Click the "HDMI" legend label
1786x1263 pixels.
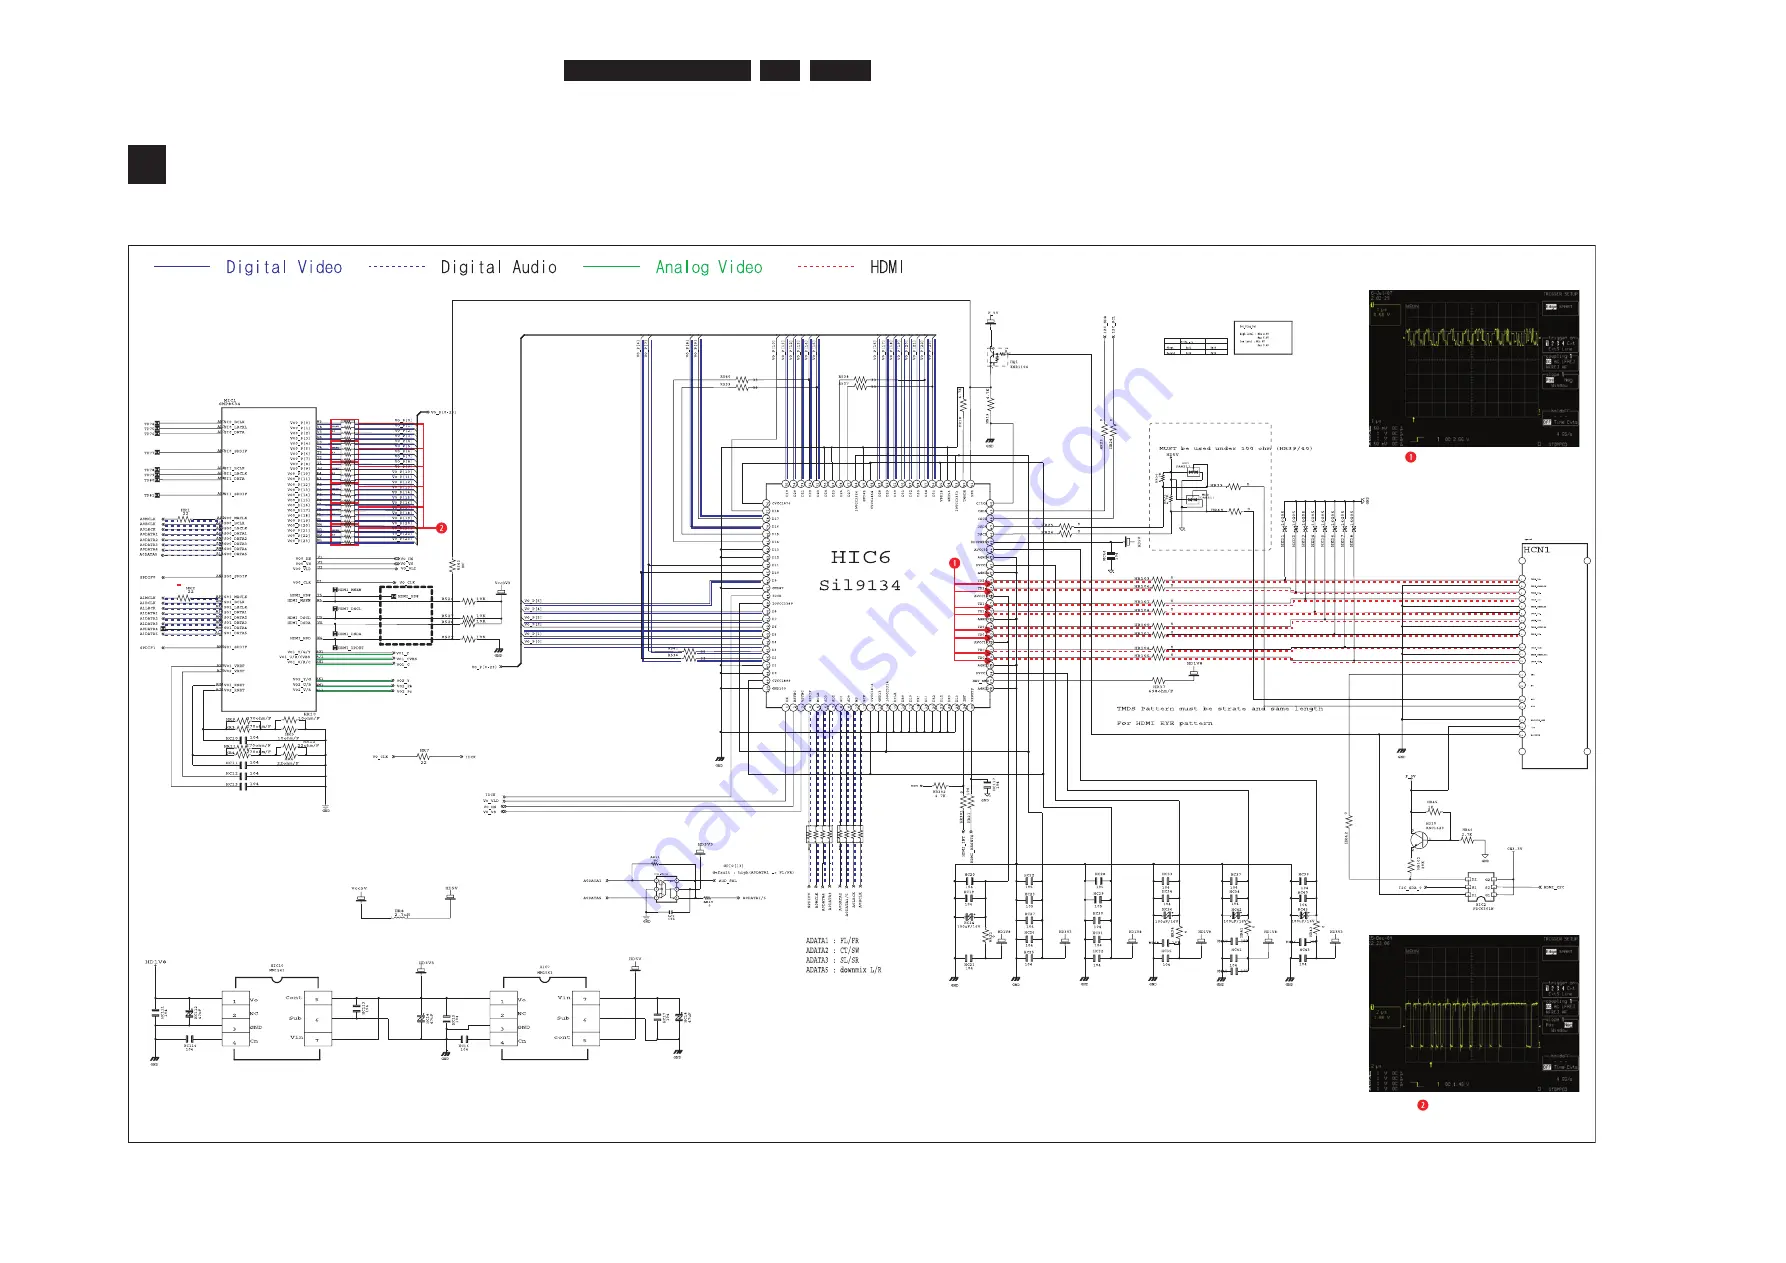(887, 267)
